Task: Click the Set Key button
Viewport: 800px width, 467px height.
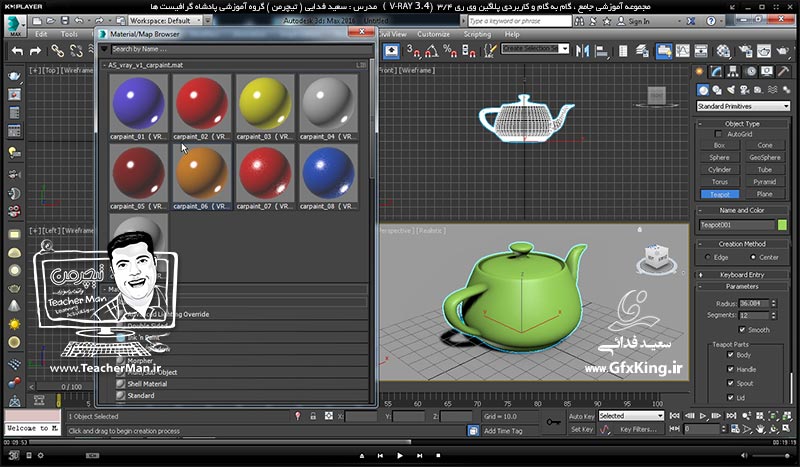Action: pyautogui.click(x=582, y=429)
